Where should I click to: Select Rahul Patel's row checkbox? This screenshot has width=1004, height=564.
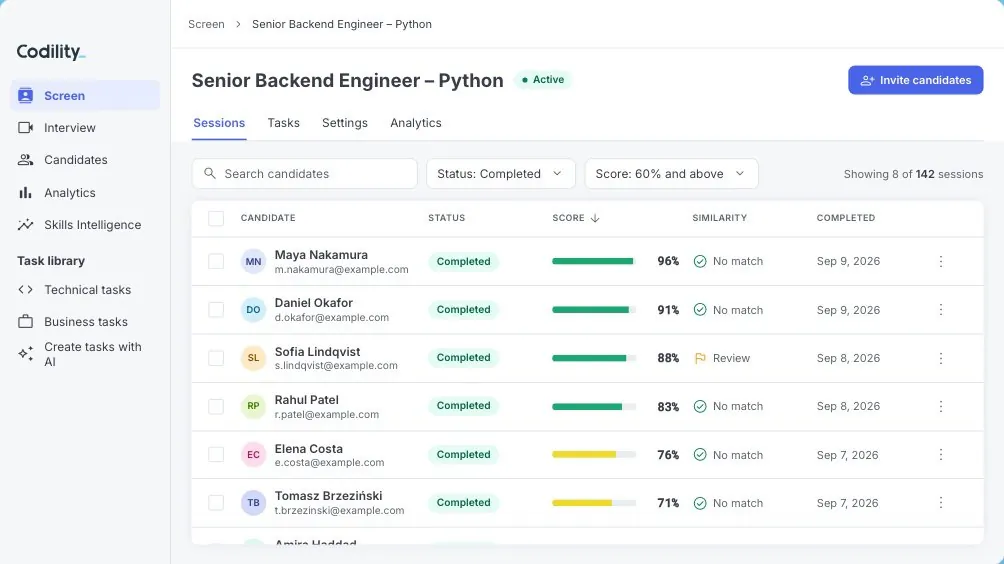click(x=216, y=407)
